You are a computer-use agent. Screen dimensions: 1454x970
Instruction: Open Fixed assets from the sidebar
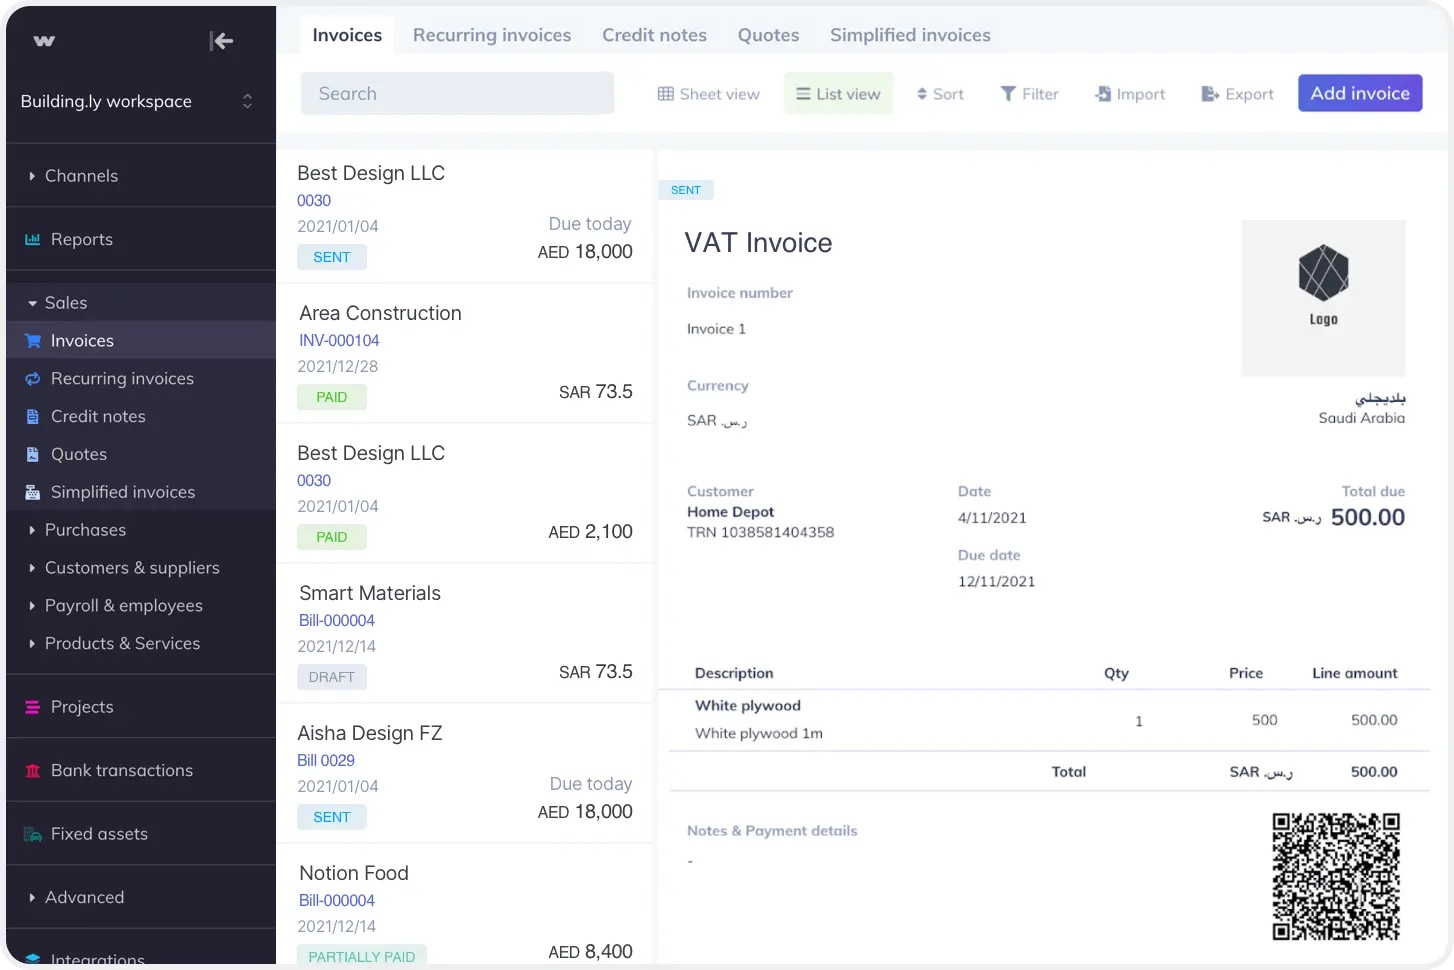[99, 833]
